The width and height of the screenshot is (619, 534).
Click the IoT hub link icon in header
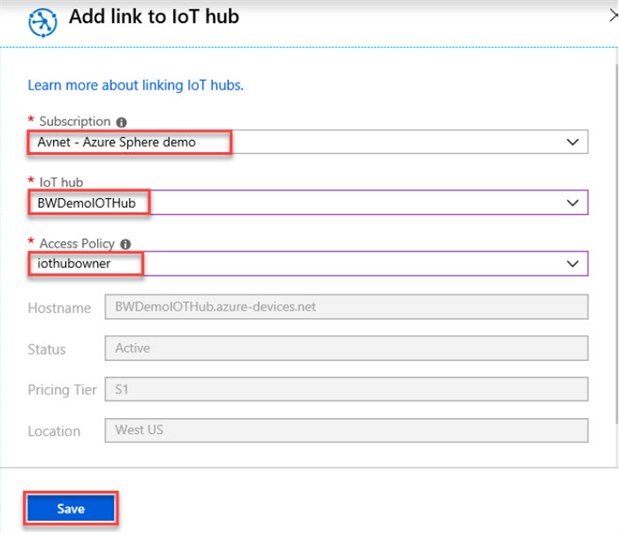43,21
